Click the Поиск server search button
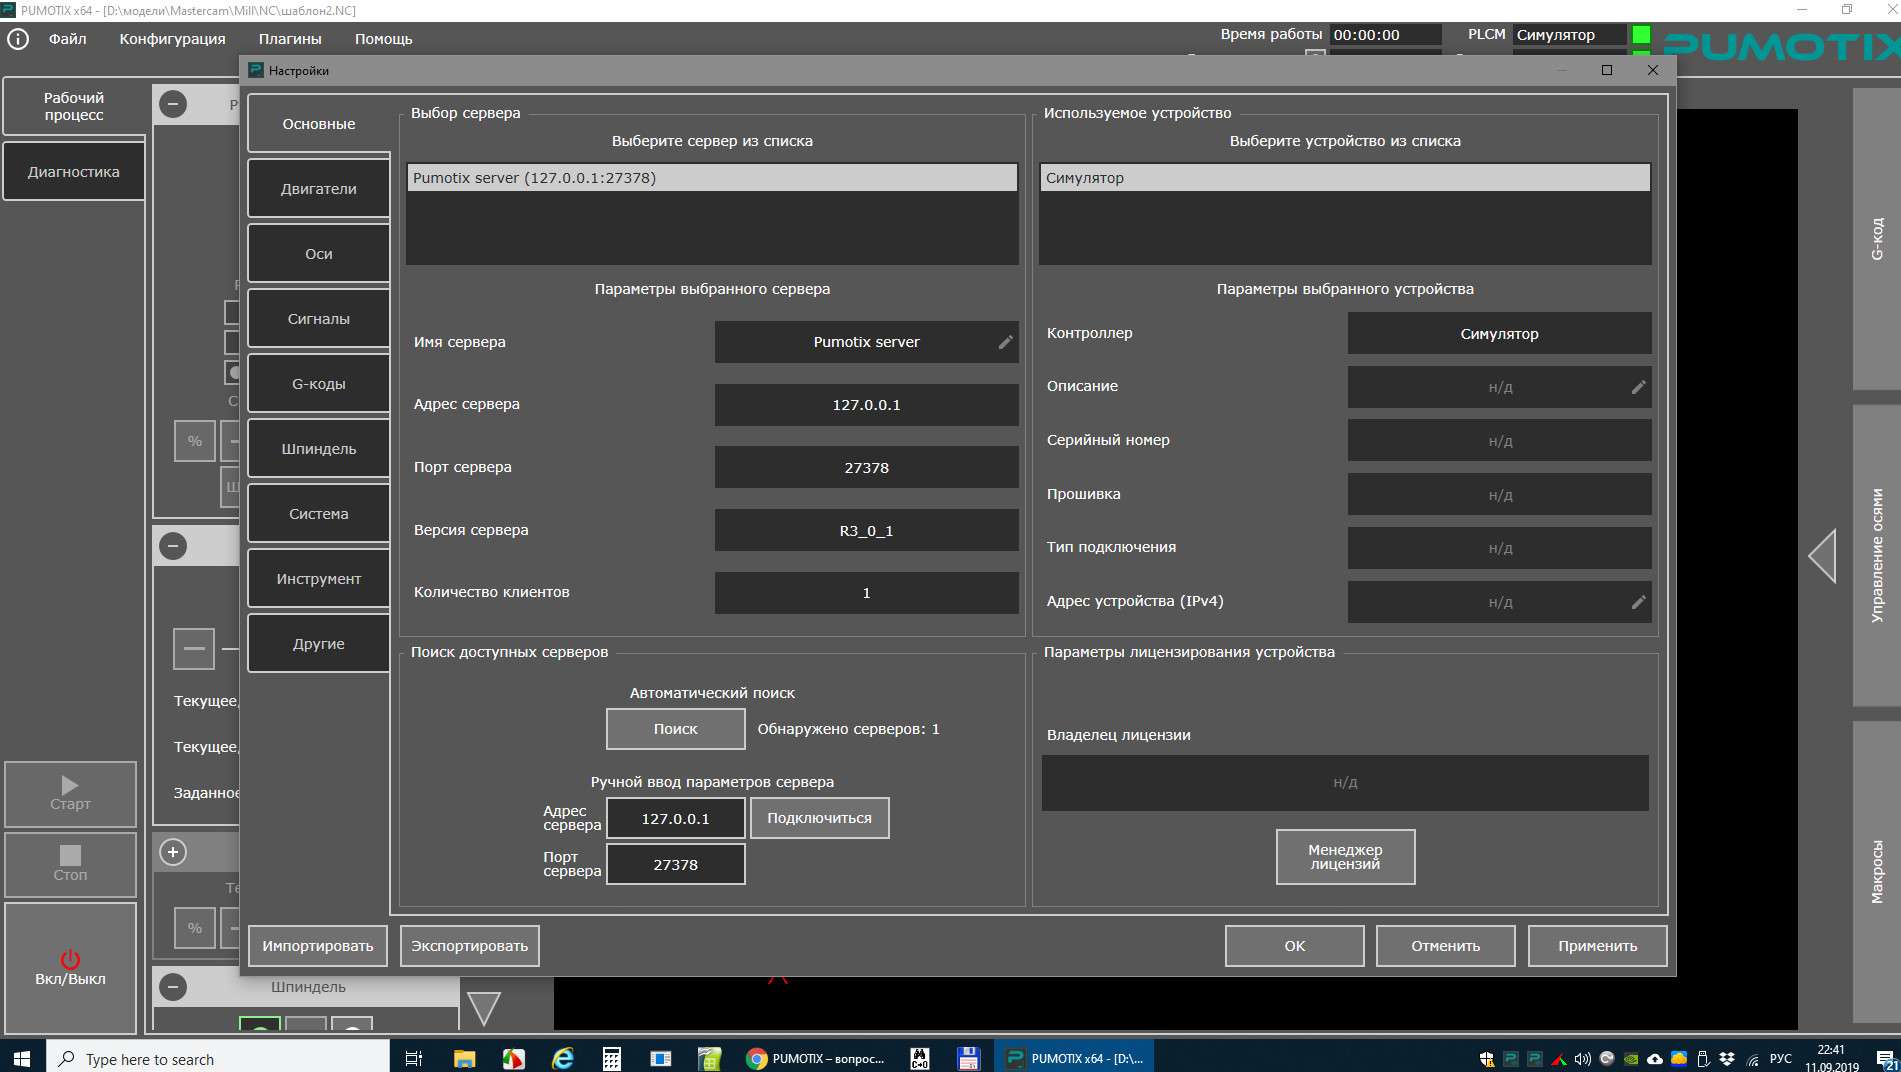Viewport: 1901px width, 1072px height. click(676, 729)
